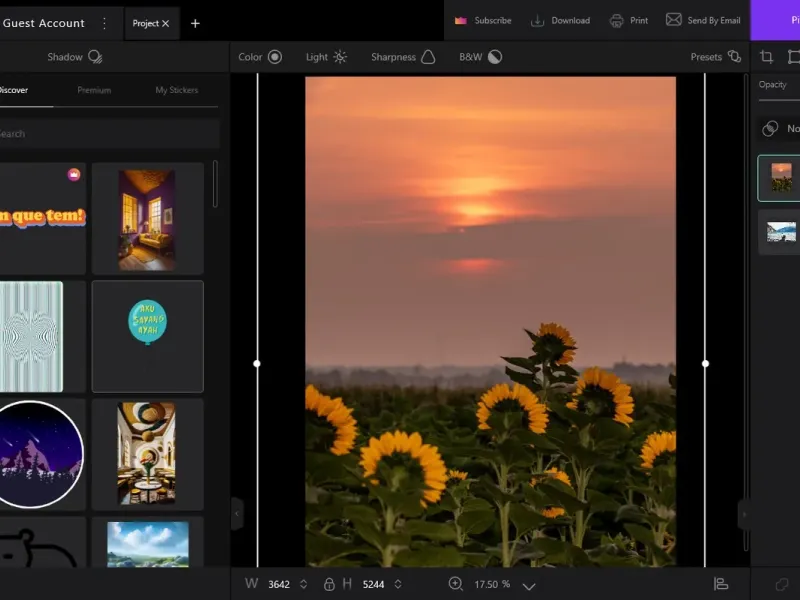The width and height of the screenshot is (800, 600).
Task: Apply the B&W filter tool
Action: pos(480,57)
